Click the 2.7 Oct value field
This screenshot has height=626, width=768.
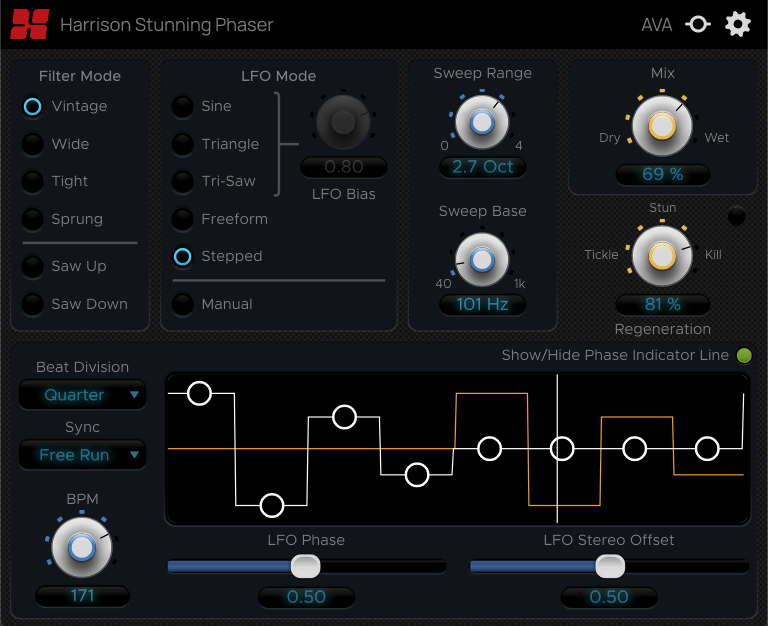pos(482,167)
